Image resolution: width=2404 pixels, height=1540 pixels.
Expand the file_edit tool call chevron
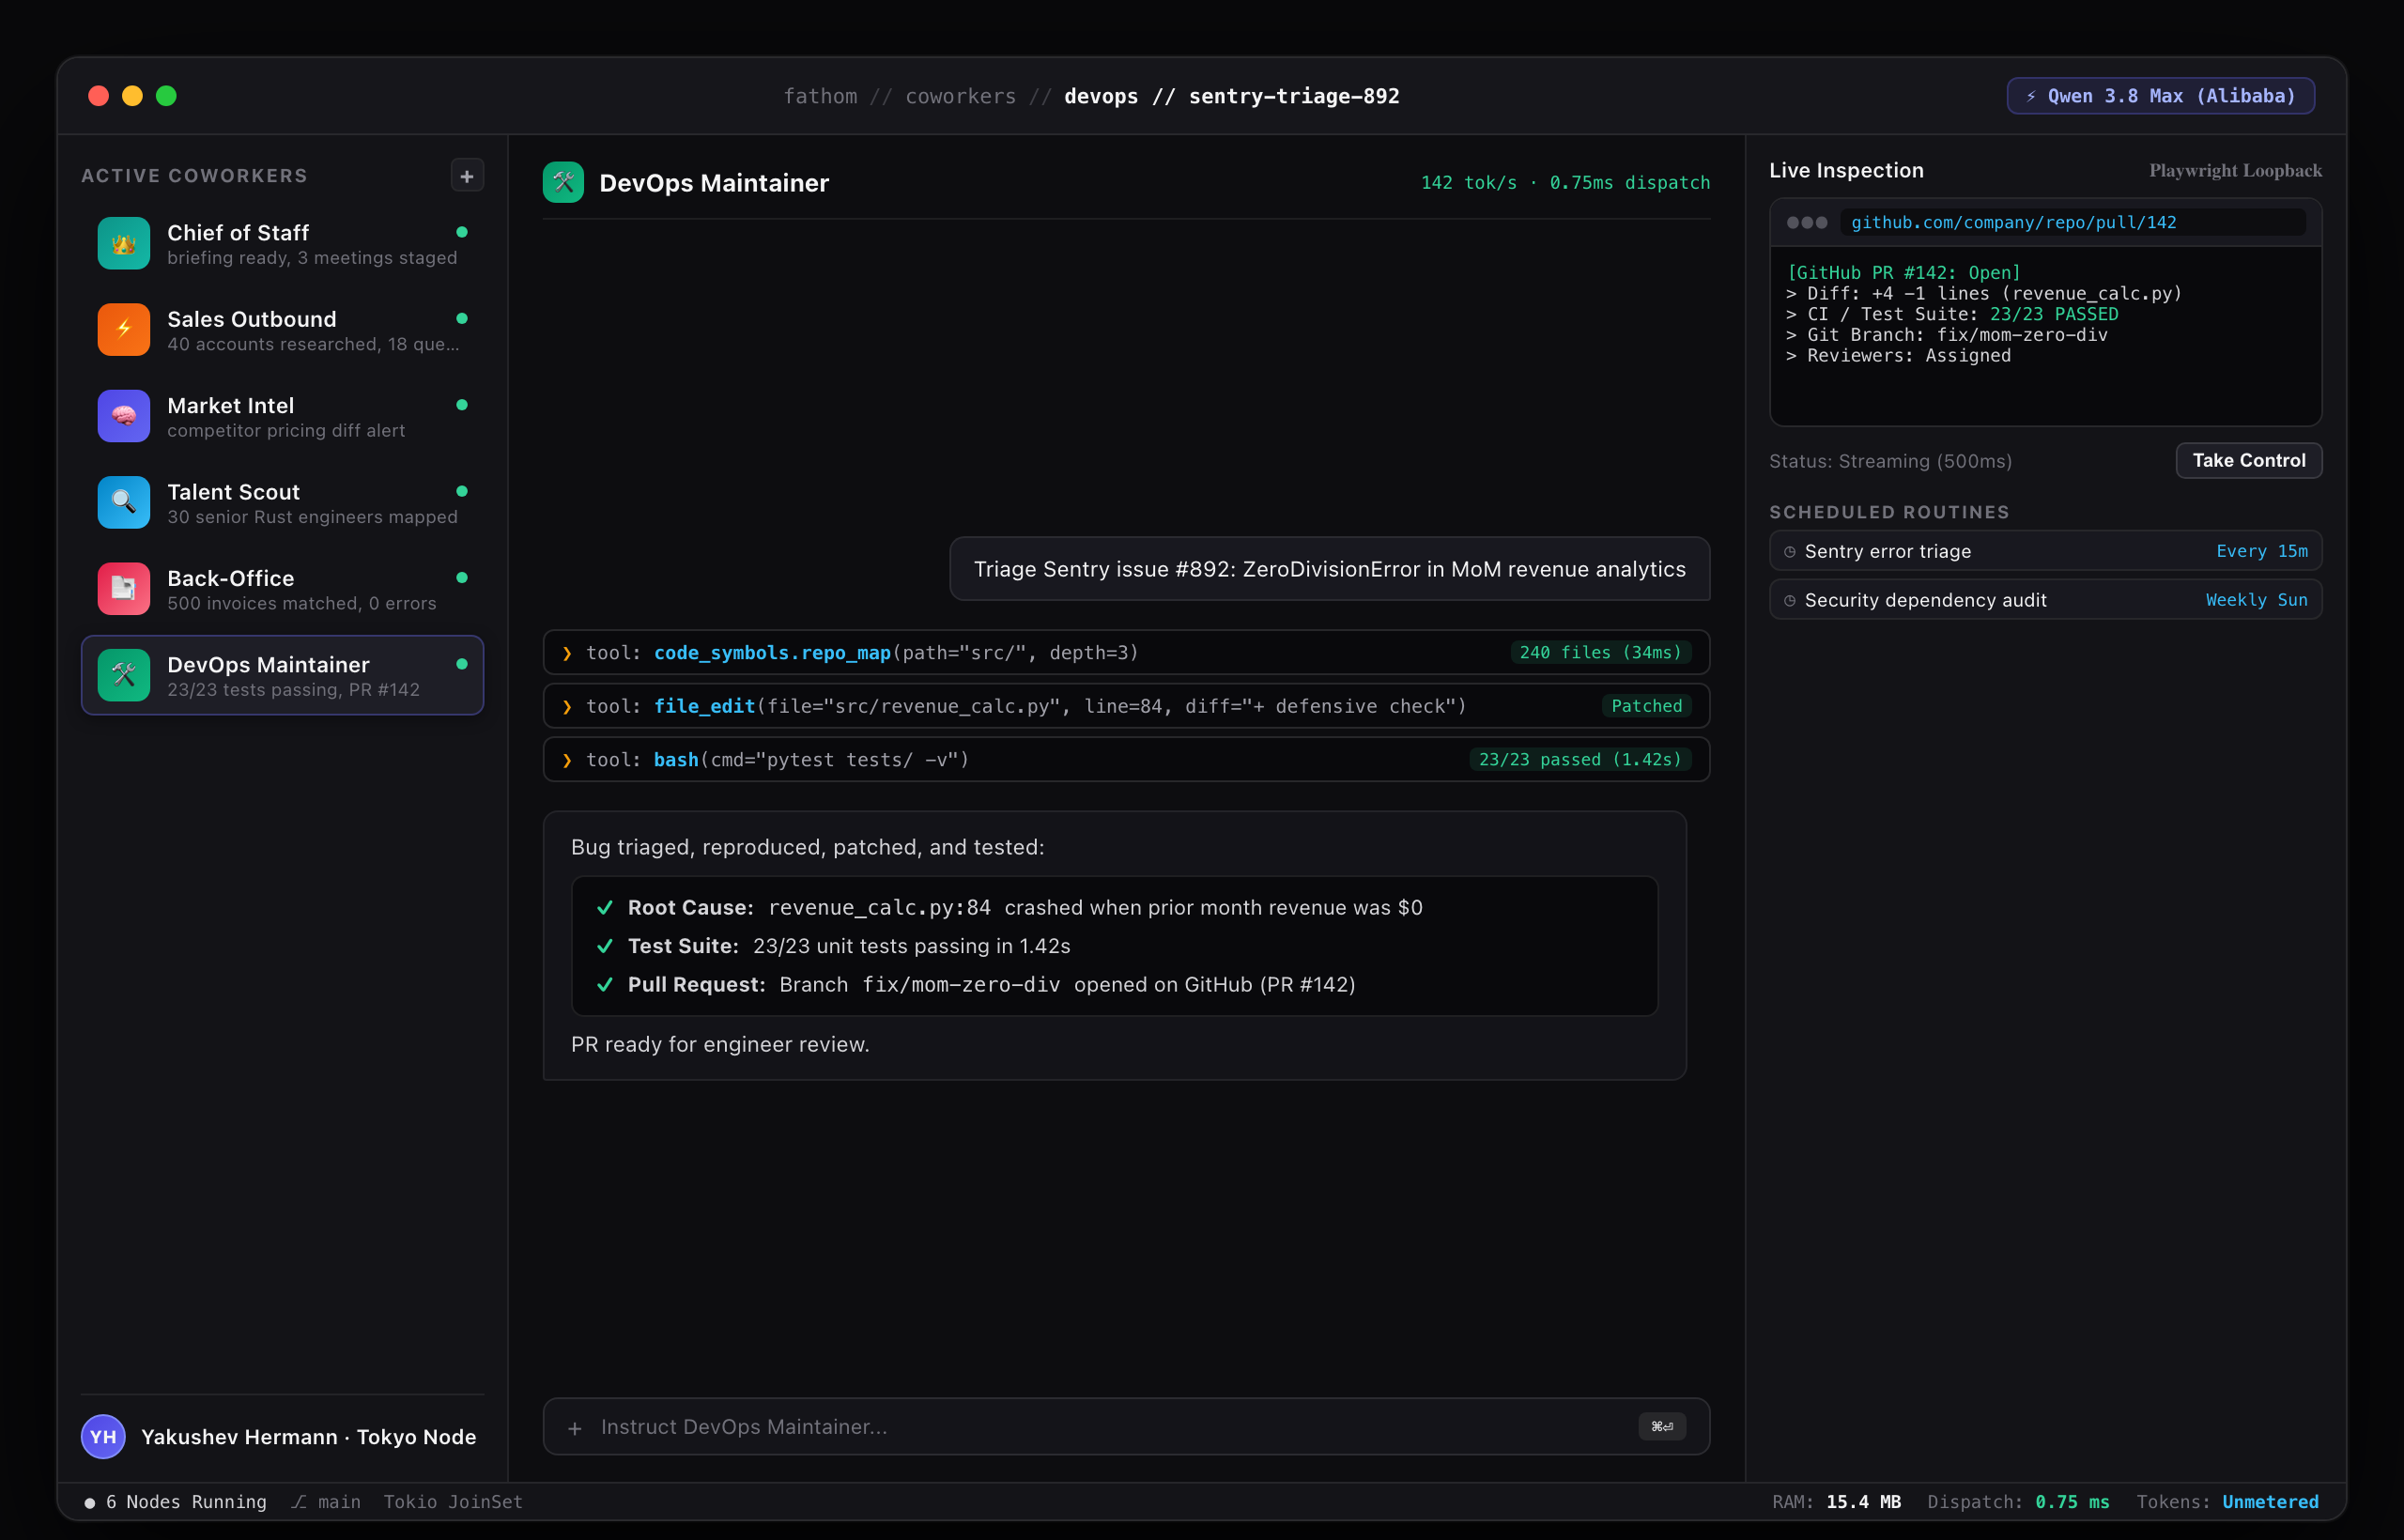[x=567, y=706]
